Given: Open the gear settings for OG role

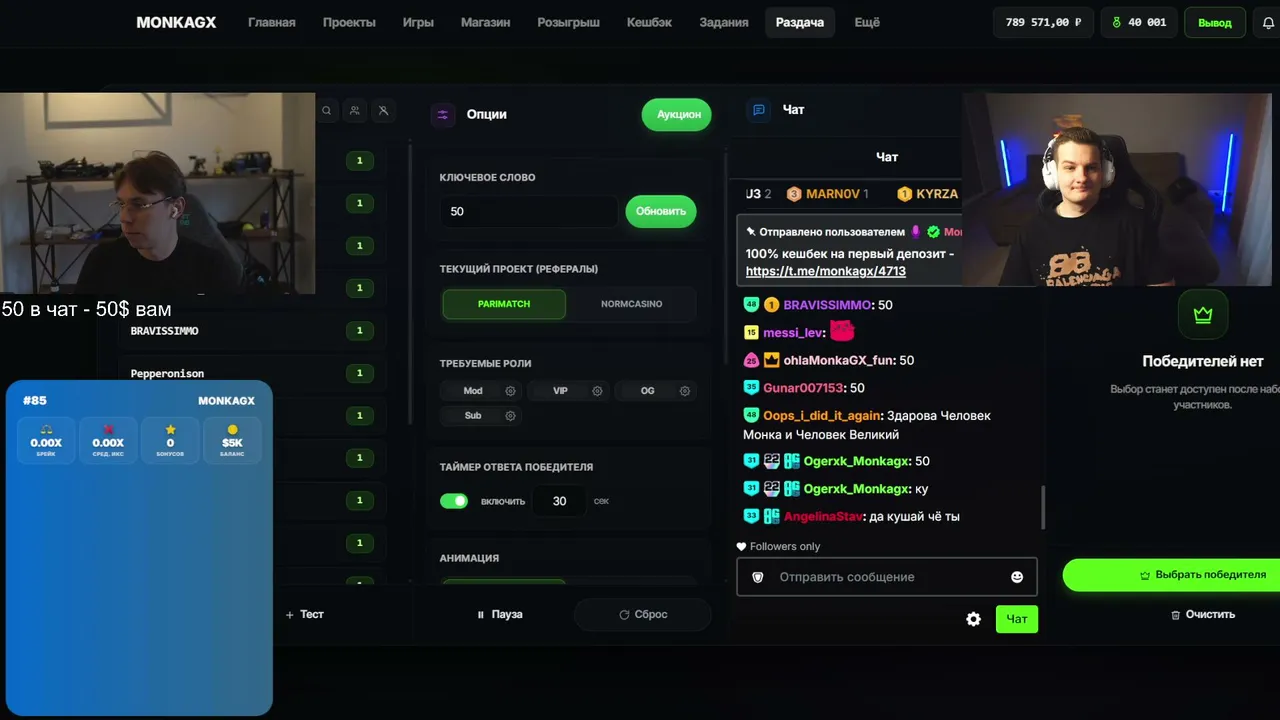Looking at the screenshot, I should pos(685,391).
